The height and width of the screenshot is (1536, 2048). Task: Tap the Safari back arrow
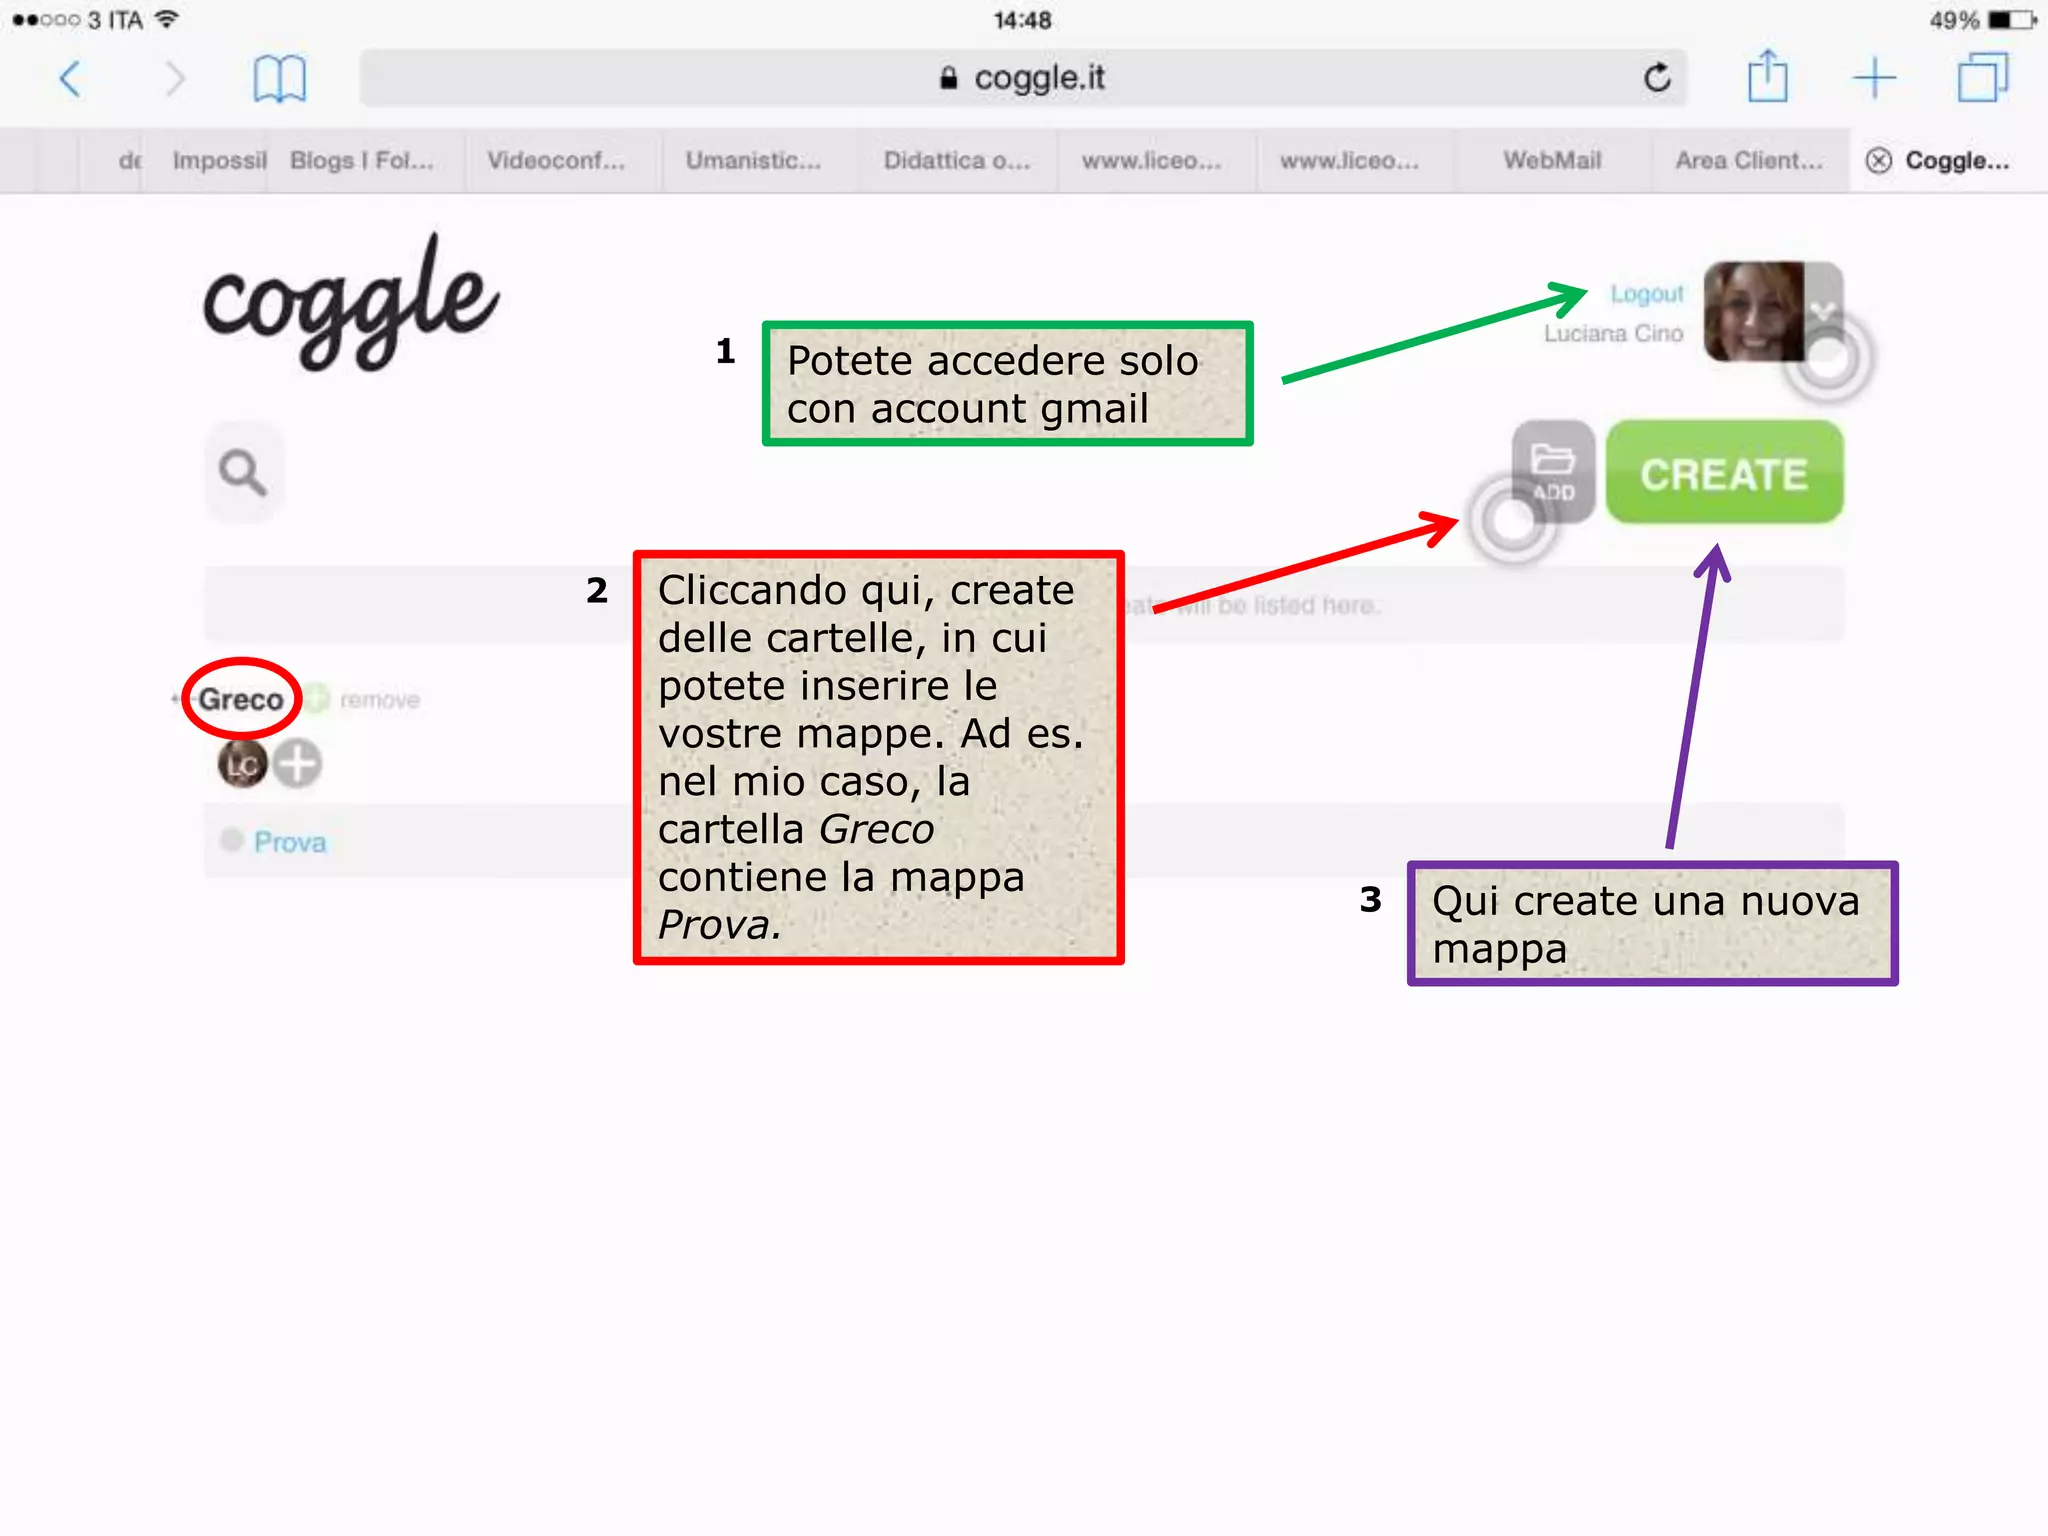tap(70, 78)
